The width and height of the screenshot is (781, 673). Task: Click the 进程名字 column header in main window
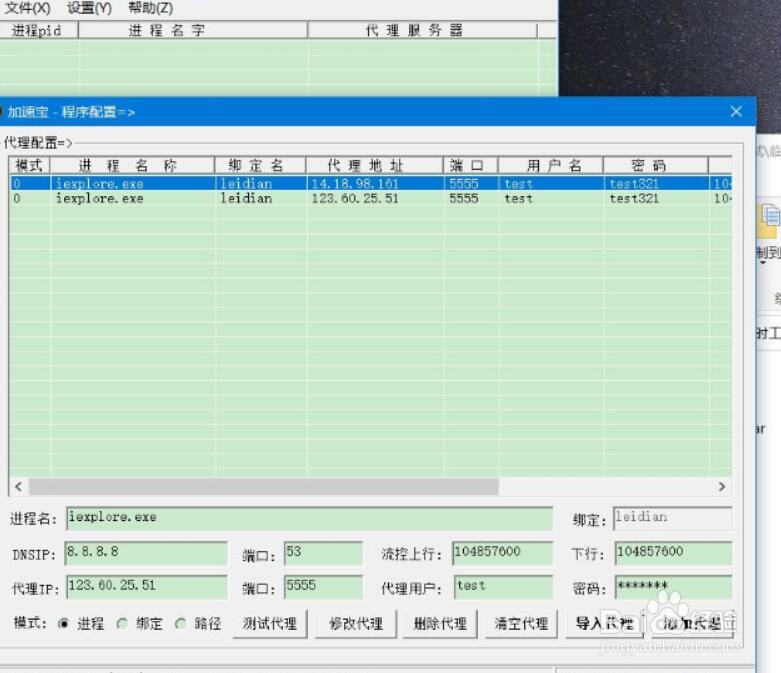pyautogui.click(x=192, y=30)
